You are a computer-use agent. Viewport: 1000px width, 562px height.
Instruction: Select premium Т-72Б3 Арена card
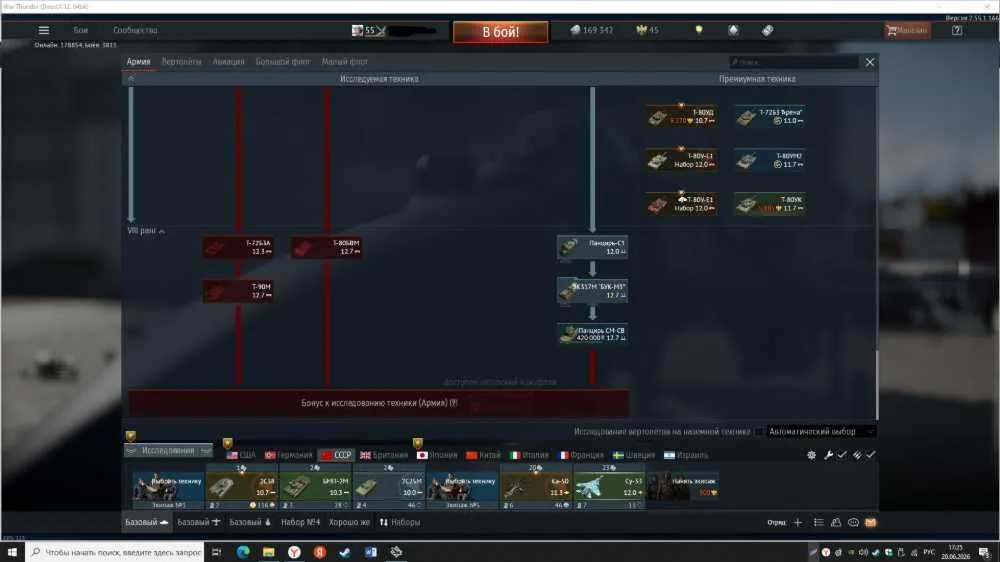coord(769,117)
